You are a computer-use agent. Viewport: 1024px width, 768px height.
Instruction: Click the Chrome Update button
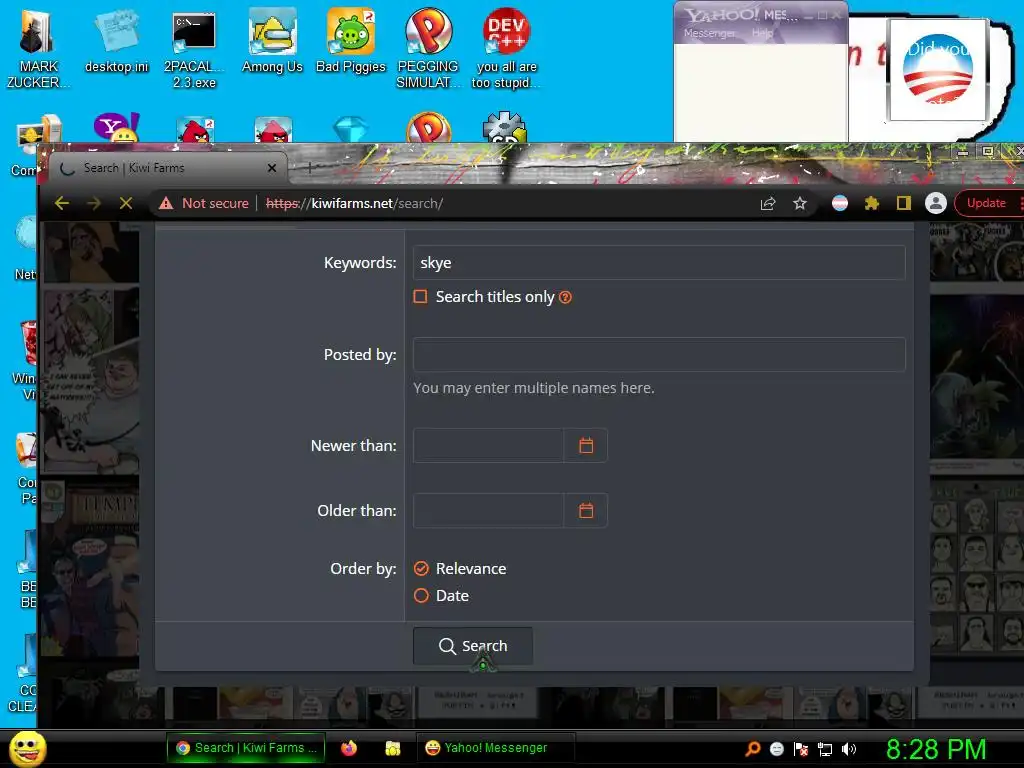pos(986,203)
